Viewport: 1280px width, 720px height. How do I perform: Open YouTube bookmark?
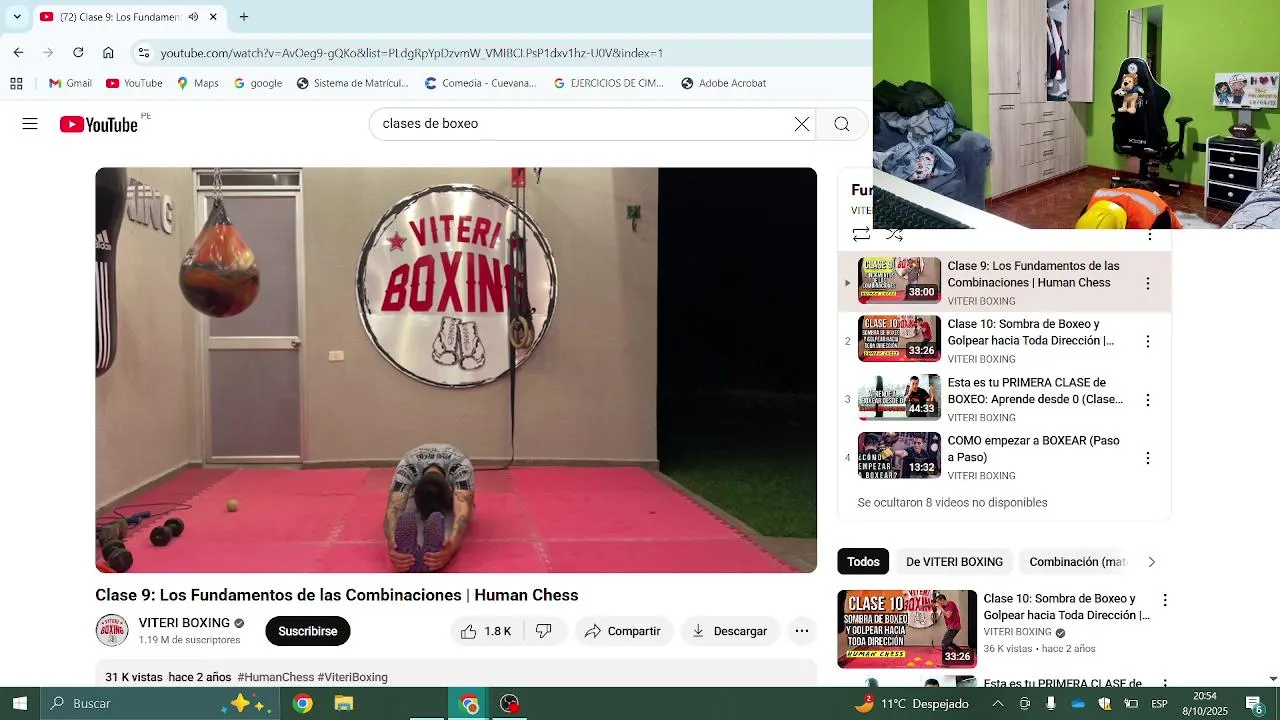134,83
